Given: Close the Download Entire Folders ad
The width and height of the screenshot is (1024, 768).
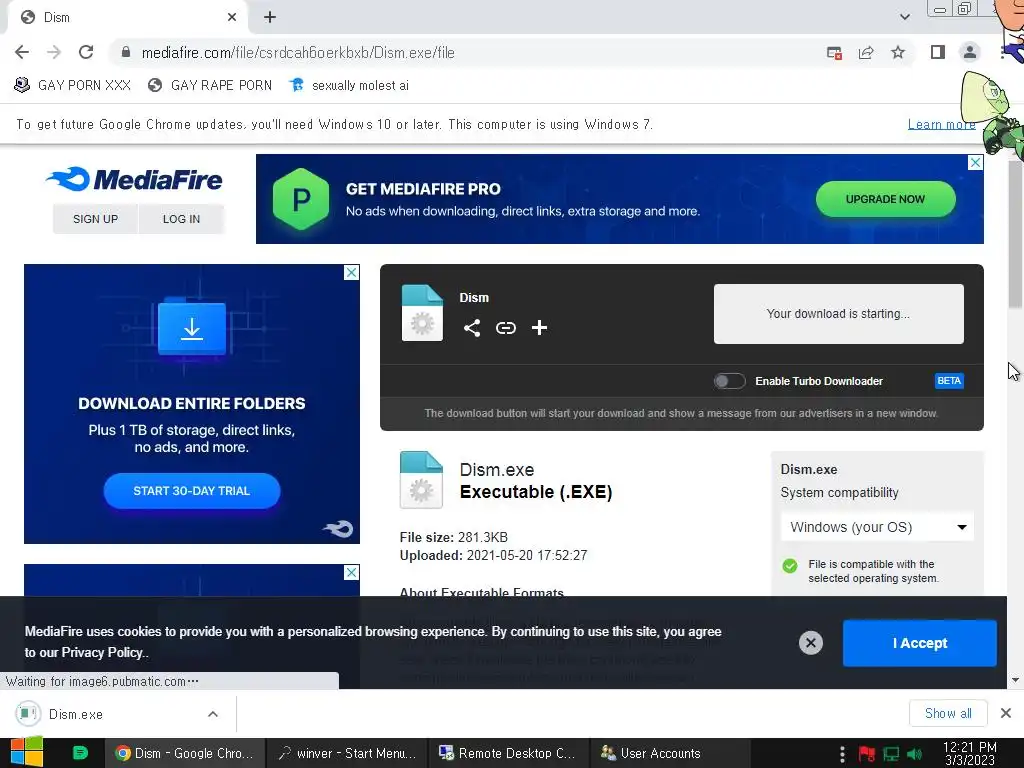Looking at the screenshot, I should [x=351, y=272].
